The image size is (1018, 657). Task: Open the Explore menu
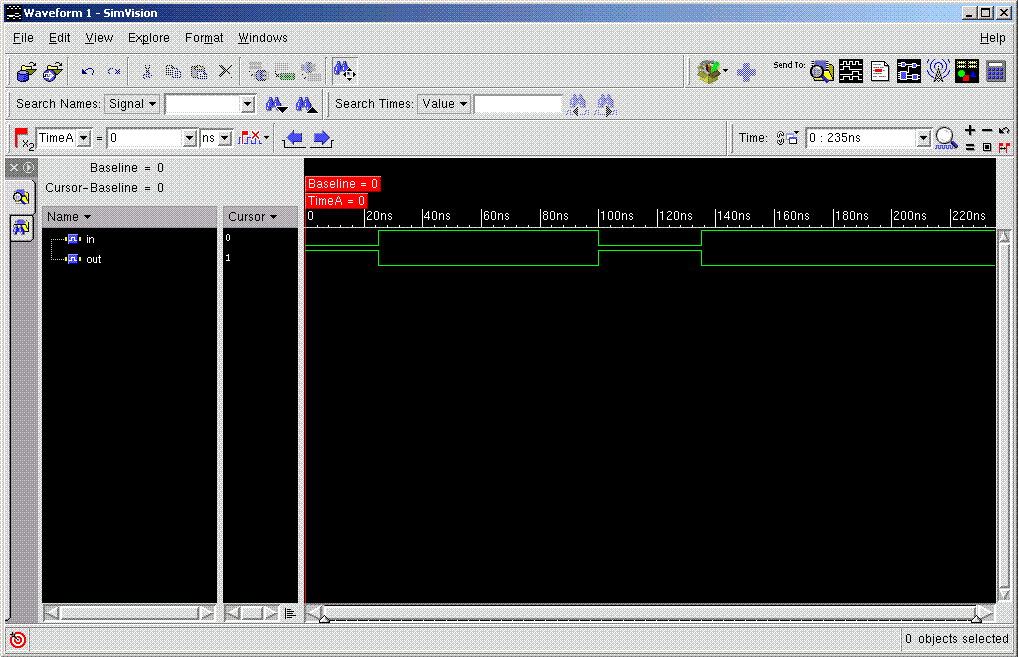click(x=149, y=38)
